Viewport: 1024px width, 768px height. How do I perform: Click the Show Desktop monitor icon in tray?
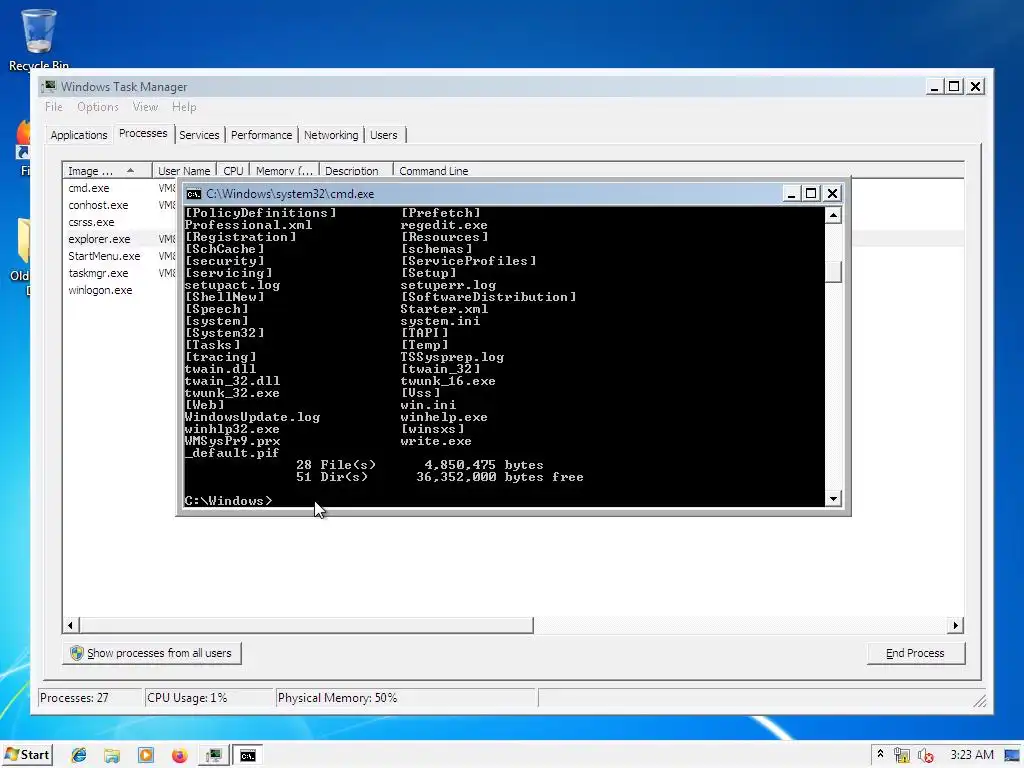pyautogui.click(x=1013, y=755)
